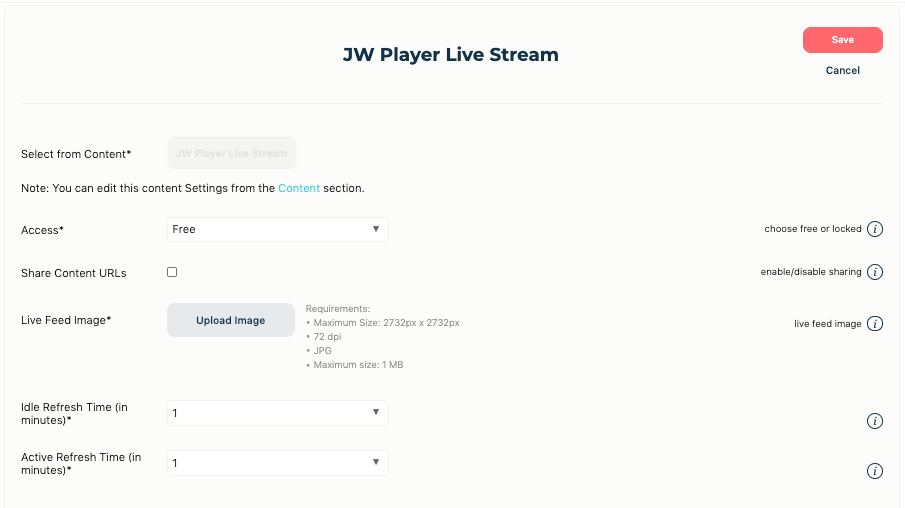This screenshot has height=508, width=905.
Task: Click the Active Refresh Time label
Action: click(81, 464)
